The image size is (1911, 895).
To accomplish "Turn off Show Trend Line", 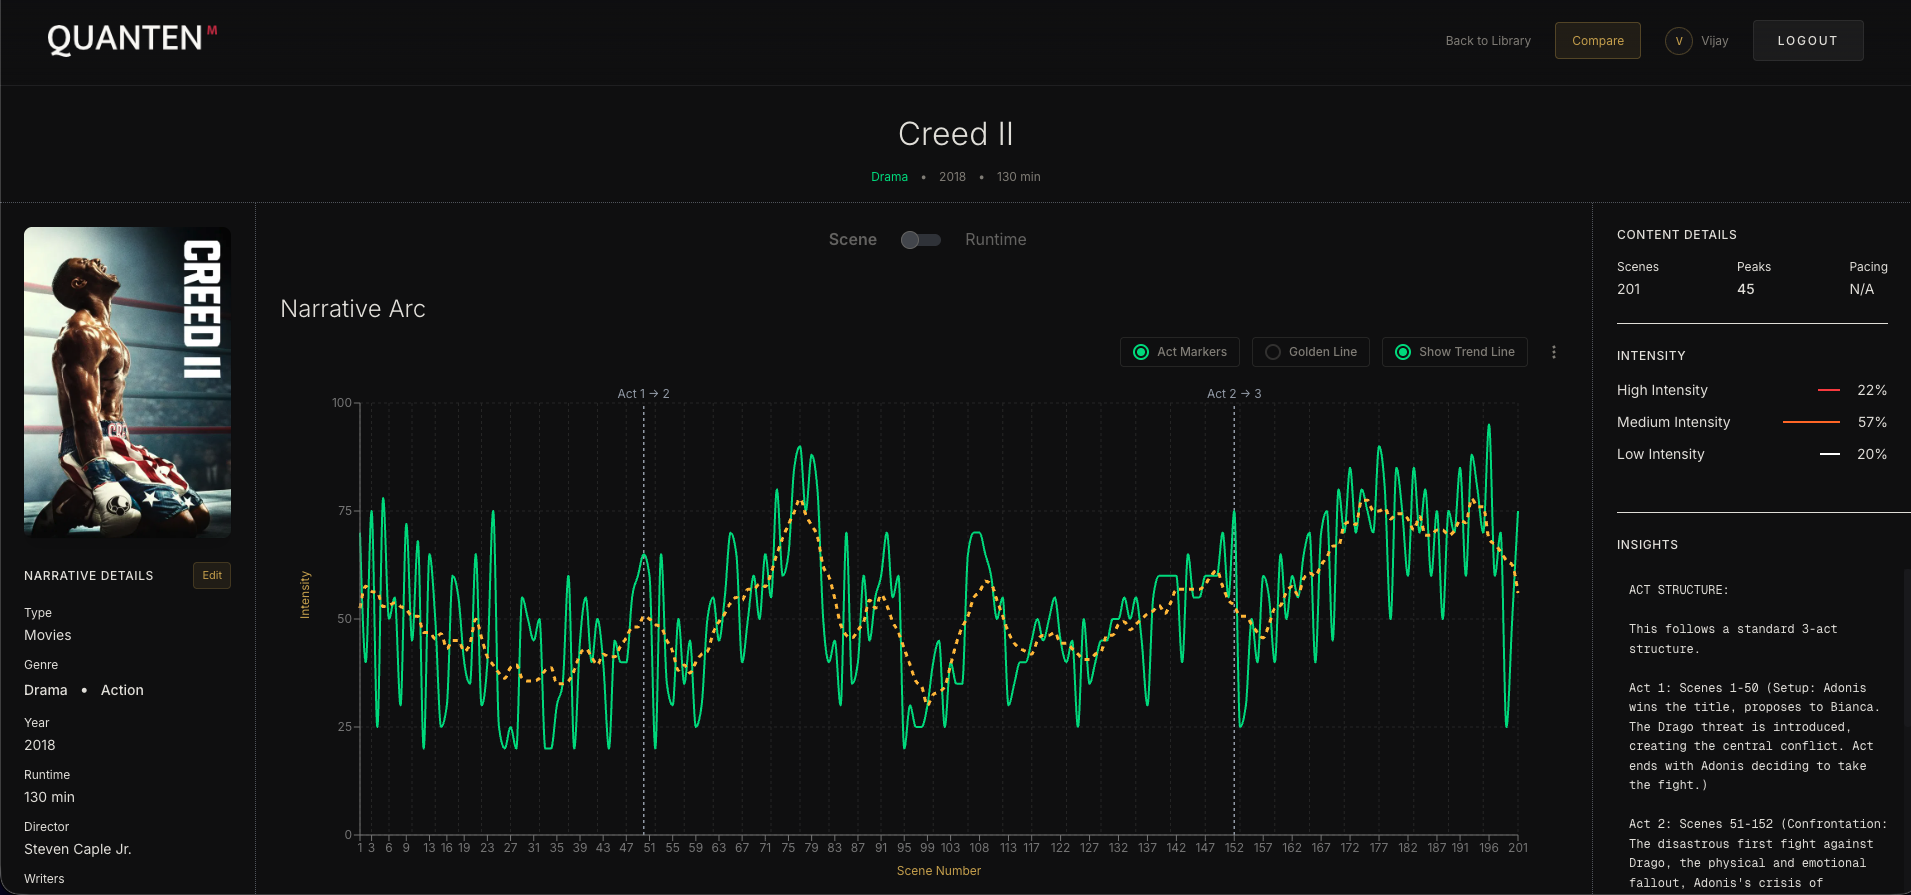I will tap(1454, 352).
